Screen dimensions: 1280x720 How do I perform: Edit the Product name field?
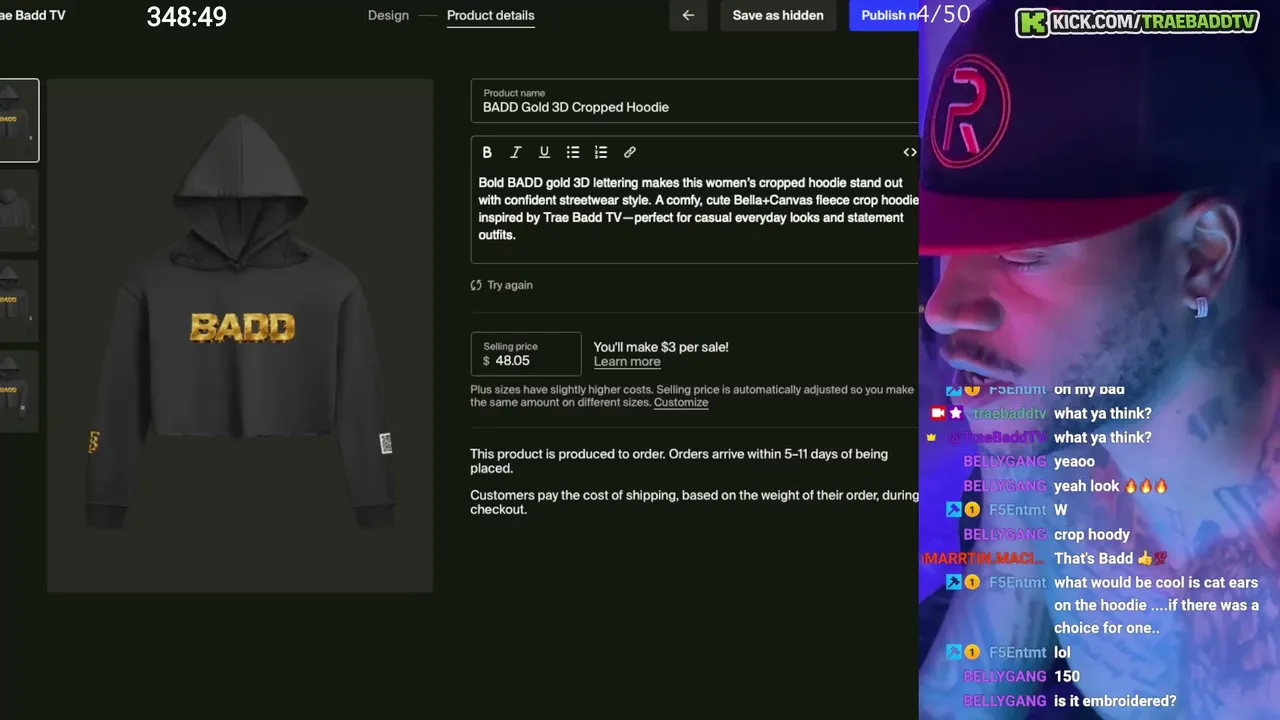(x=695, y=101)
